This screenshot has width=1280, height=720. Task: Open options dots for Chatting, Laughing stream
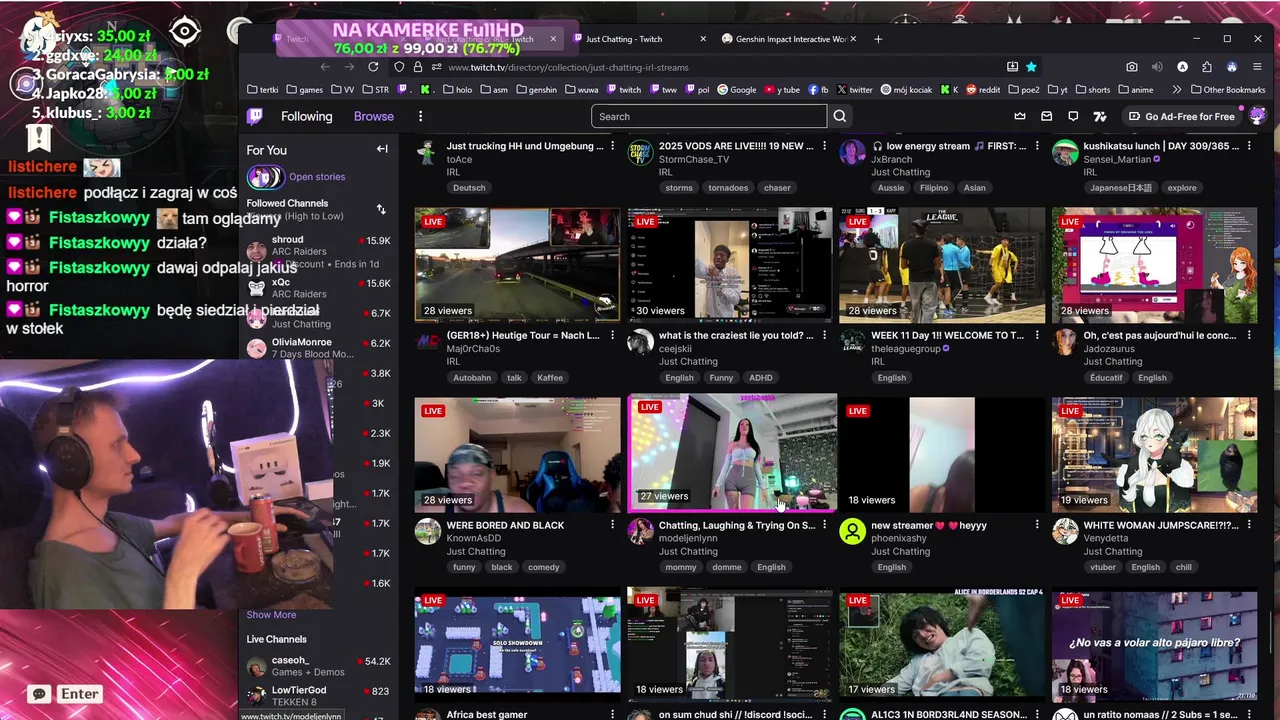[x=825, y=525]
